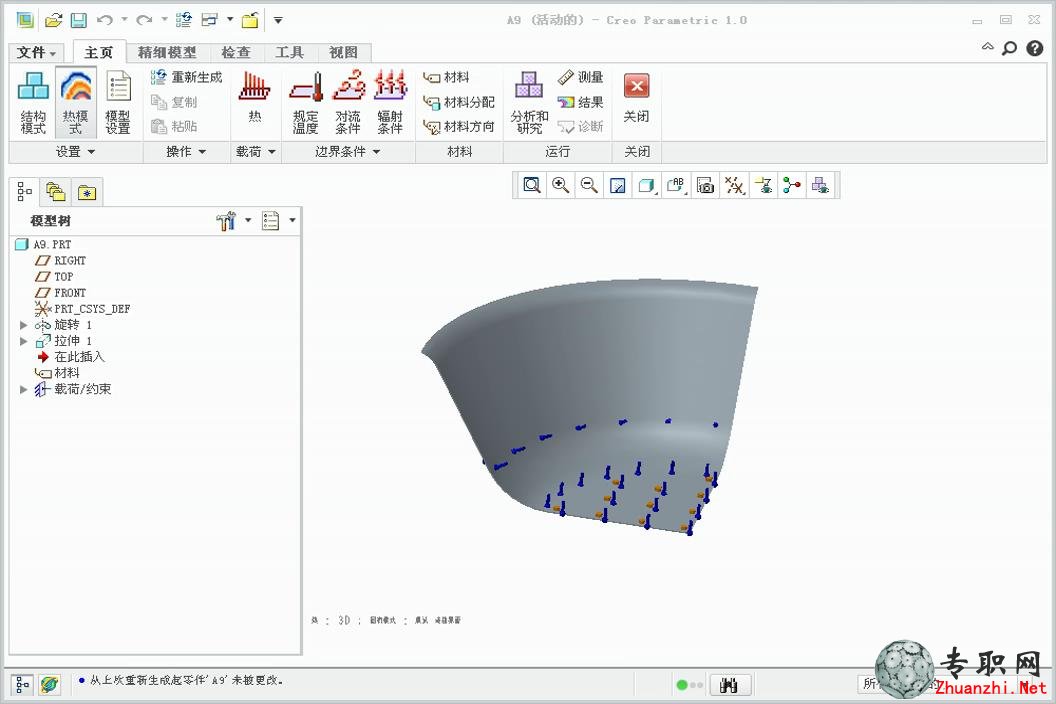Open Help question mark icon

point(1034,48)
